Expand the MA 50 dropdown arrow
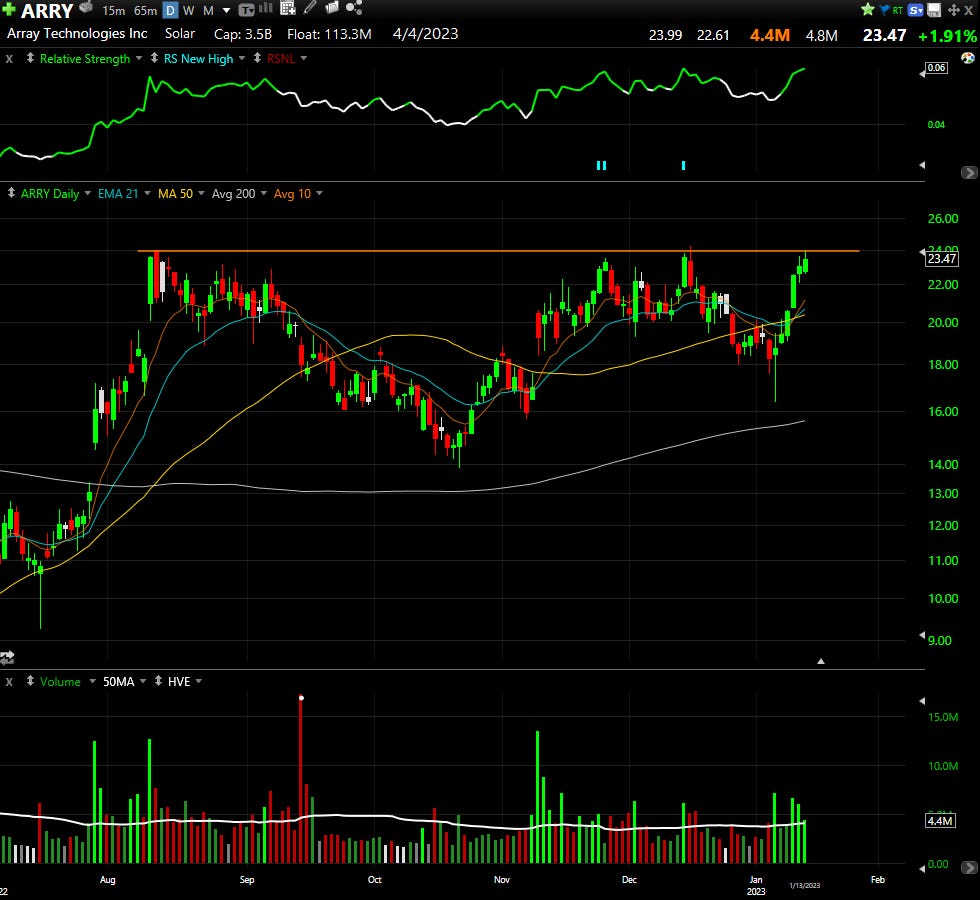 pyautogui.click(x=201, y=193)
